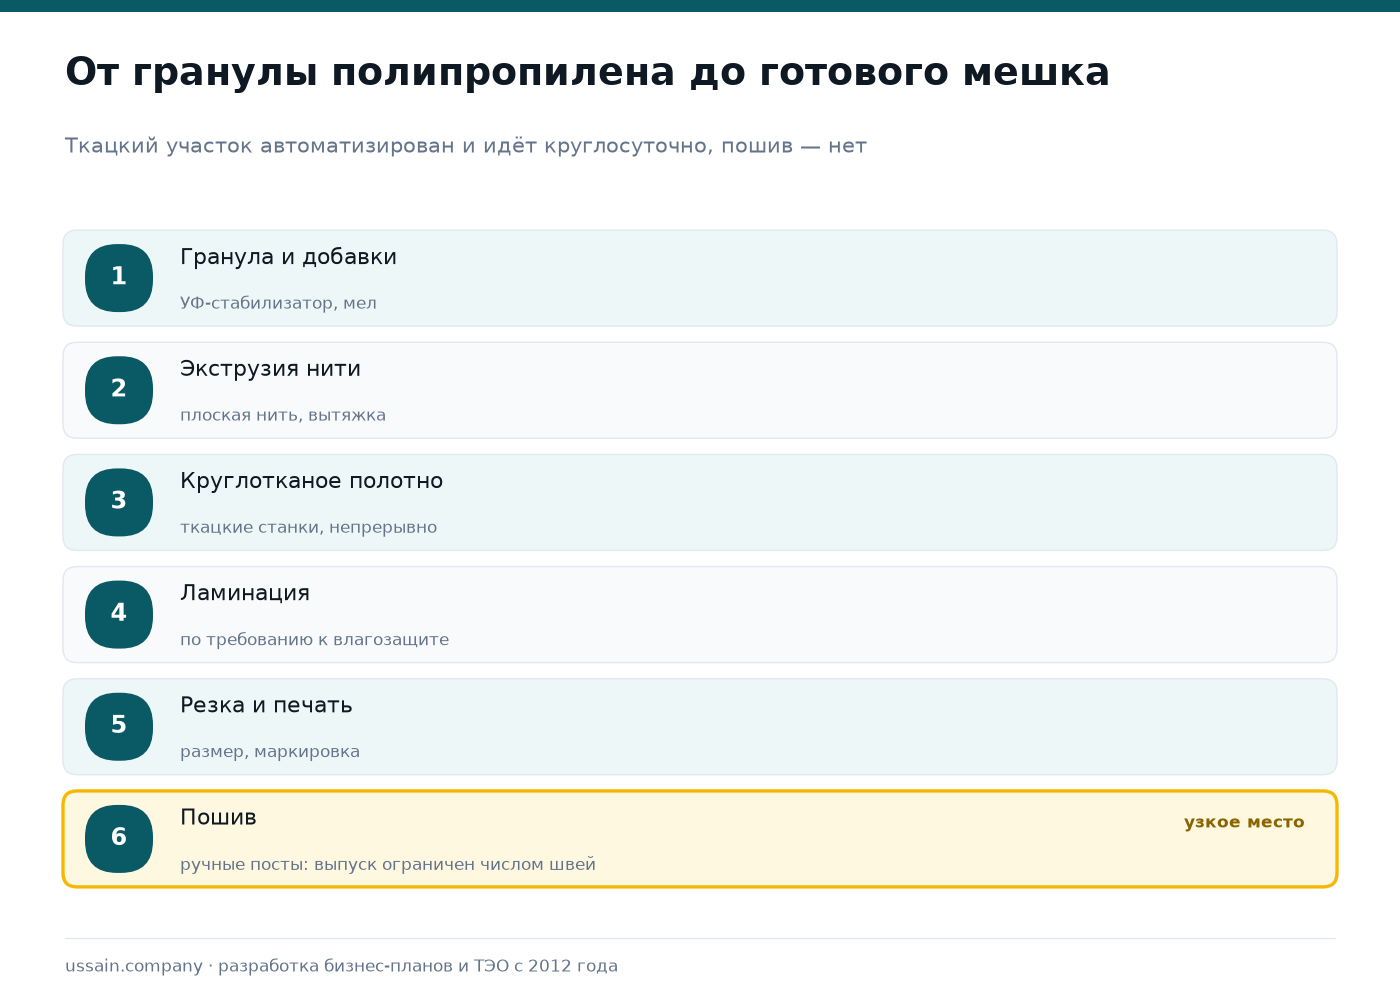Image resolution: width=1400 pixels, height=1000 pixels.
Task: Click the "размер, маркировка" description
Action: [270, 751]
